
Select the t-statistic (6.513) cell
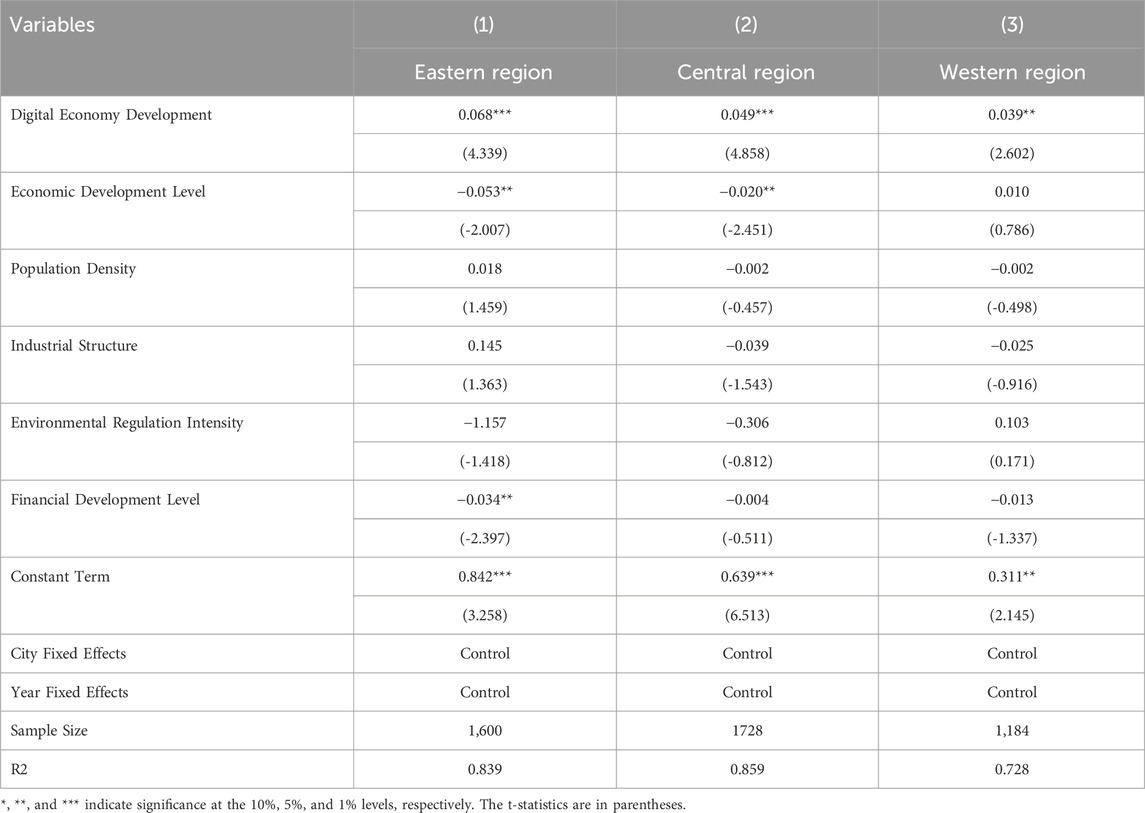747,616
